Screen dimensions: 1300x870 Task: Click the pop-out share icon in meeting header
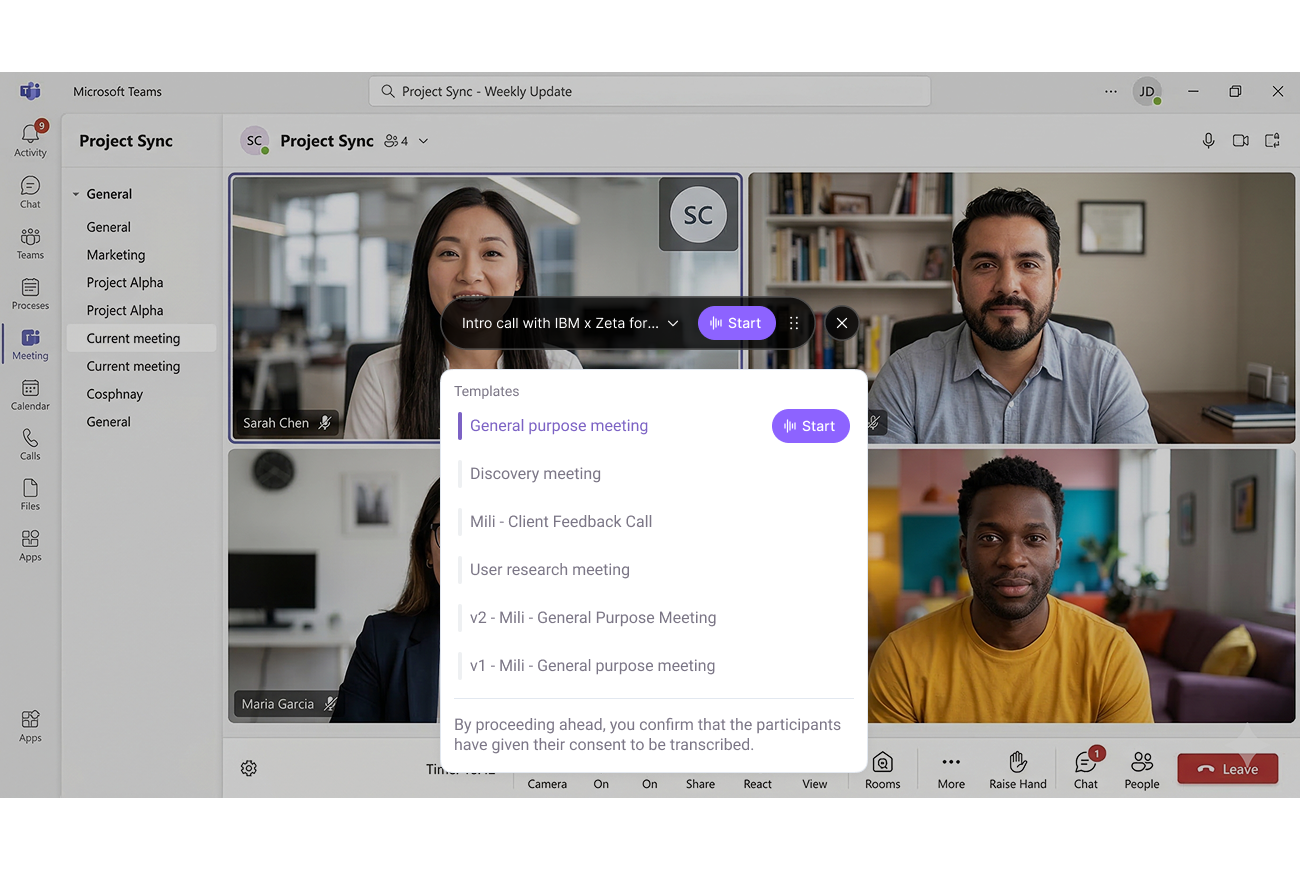(1272, 141)
